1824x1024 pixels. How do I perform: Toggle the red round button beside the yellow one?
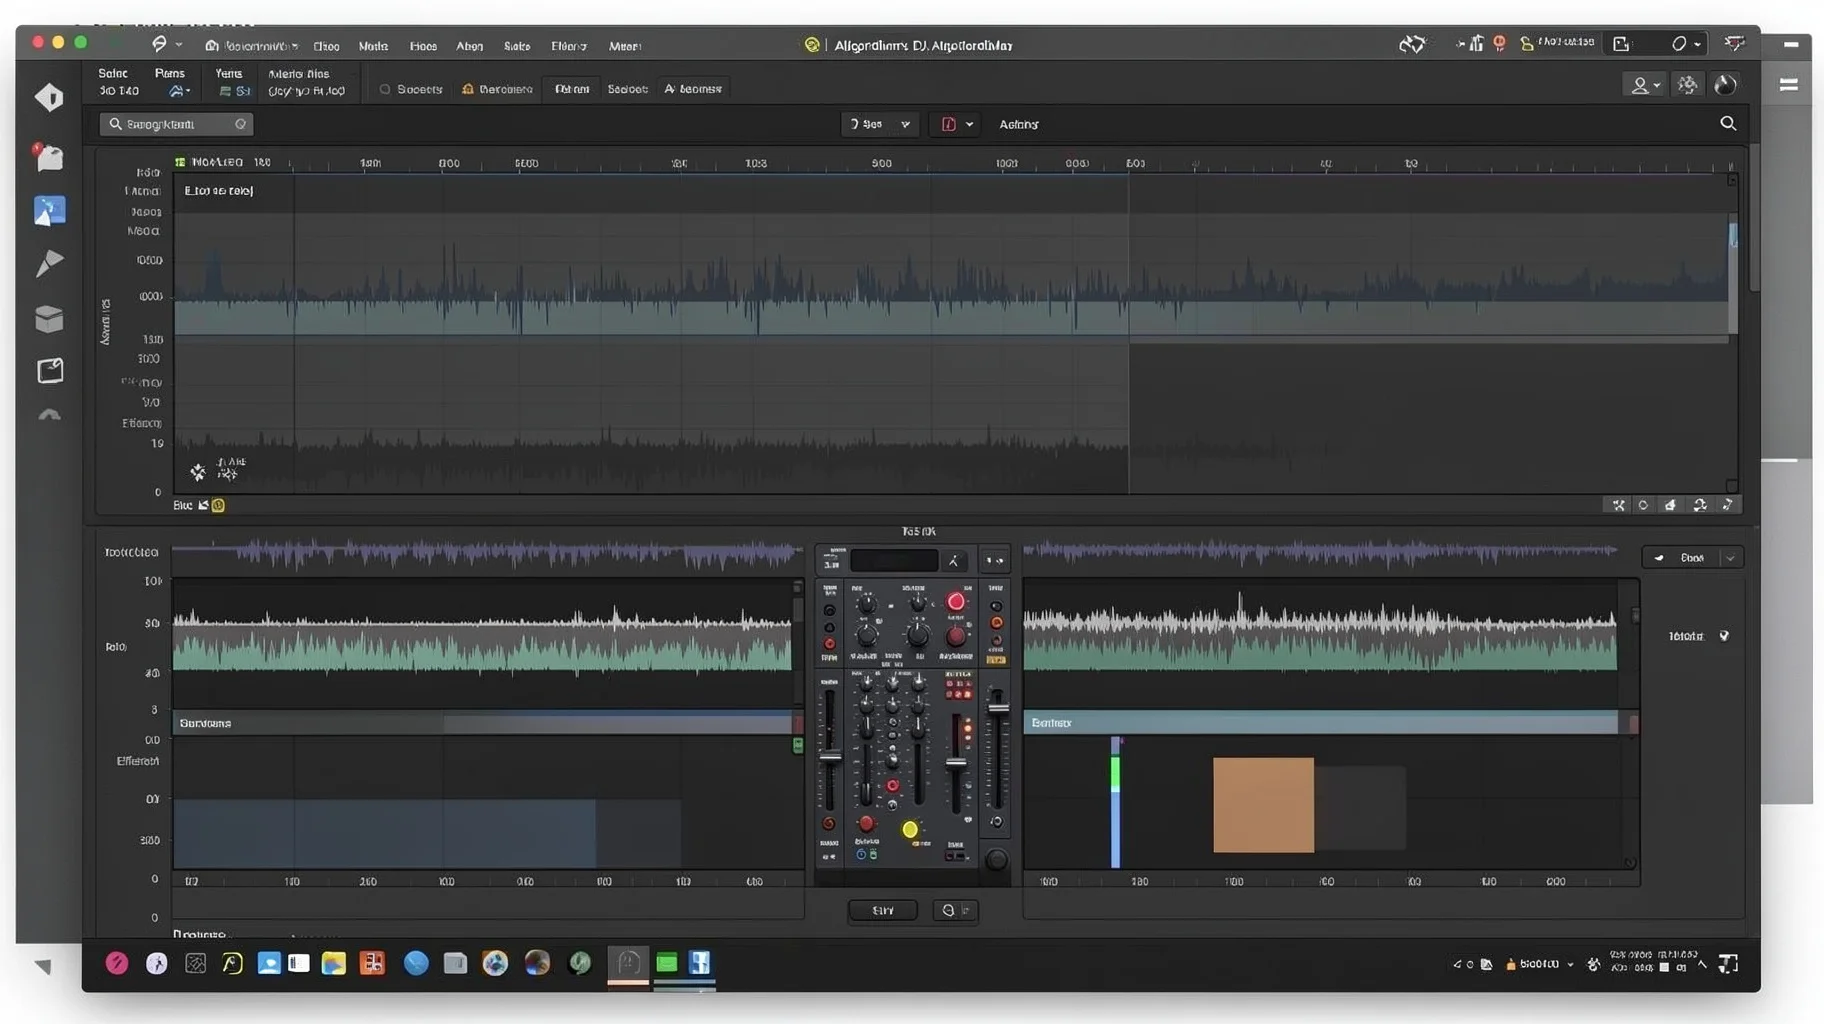coord(867,824)
